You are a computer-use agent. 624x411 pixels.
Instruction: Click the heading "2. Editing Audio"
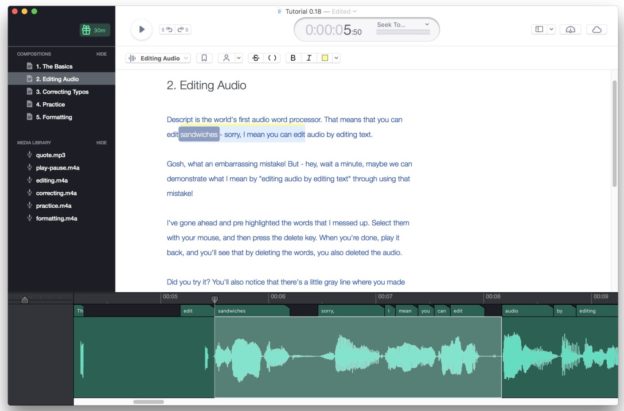(x=206, y=86)
